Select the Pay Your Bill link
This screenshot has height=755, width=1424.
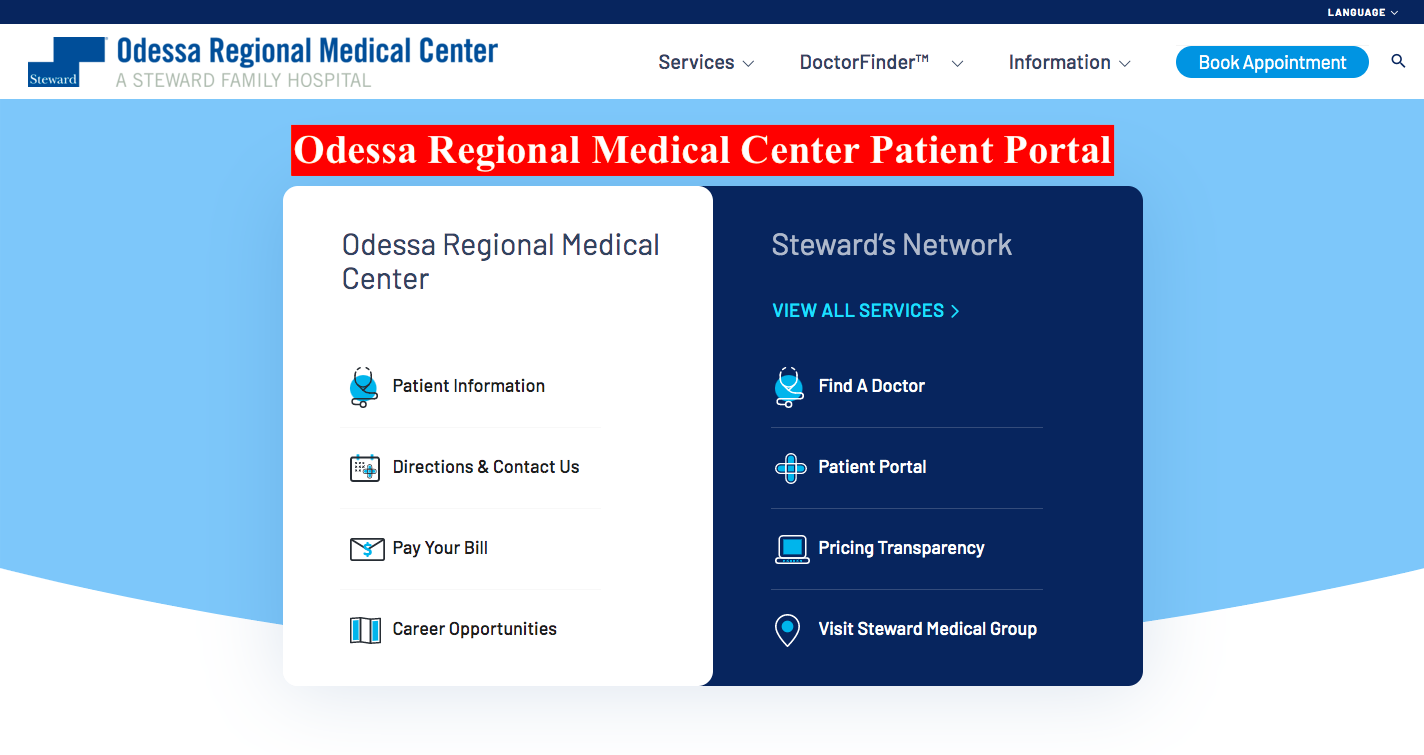click(440, 548)
